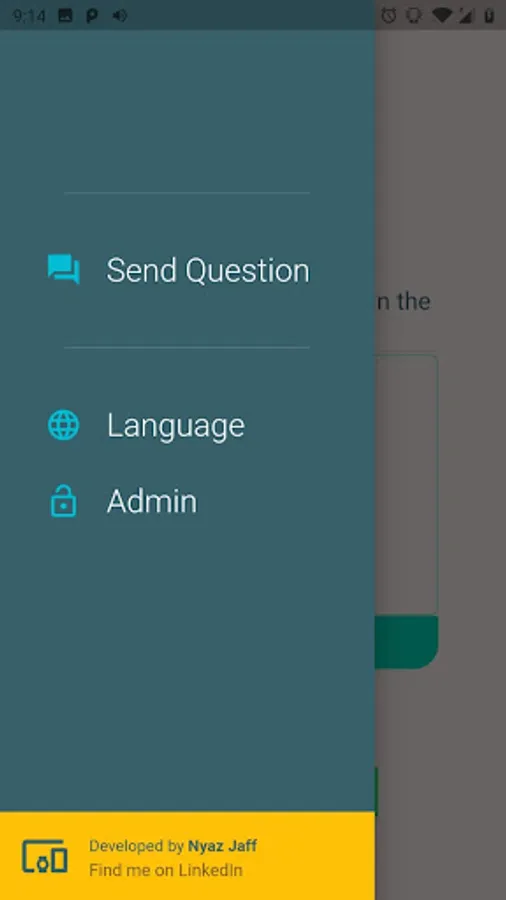Open the Nyaz Jaff developer name link
Screen dimensions: 506x900
click(x=223, y=845)
